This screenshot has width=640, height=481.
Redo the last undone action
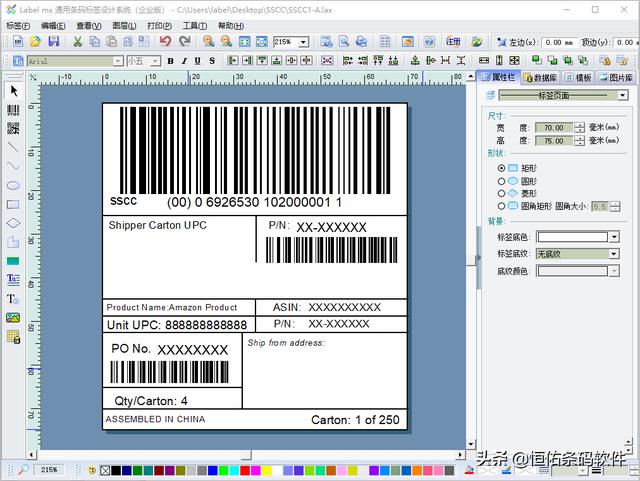[185, 41]
